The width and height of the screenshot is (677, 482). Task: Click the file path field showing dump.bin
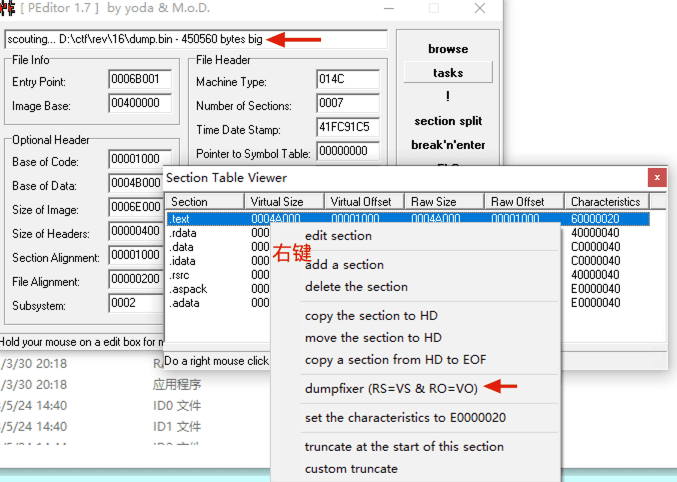(196, 39)
